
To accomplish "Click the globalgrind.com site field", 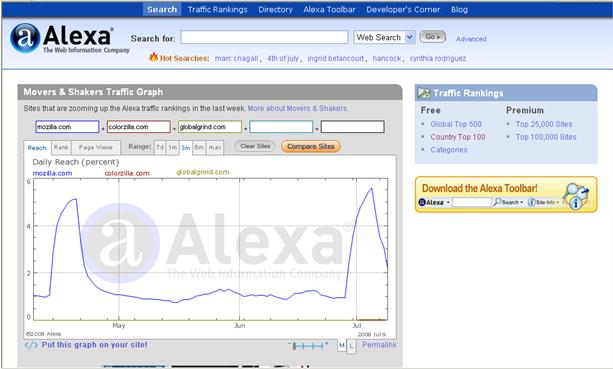I will point(210,127).
